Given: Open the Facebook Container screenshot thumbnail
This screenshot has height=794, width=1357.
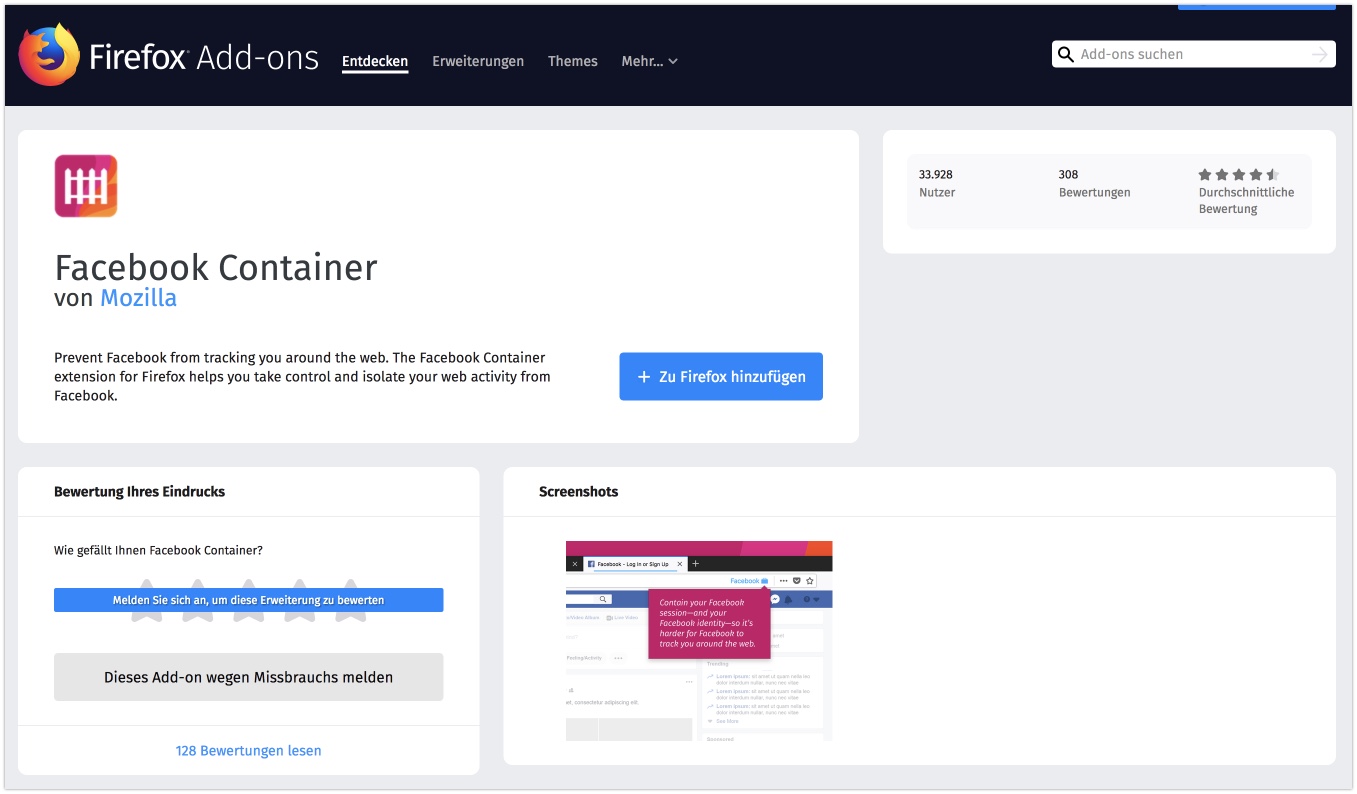Looking at the screenshot, I should coord(699,640).
